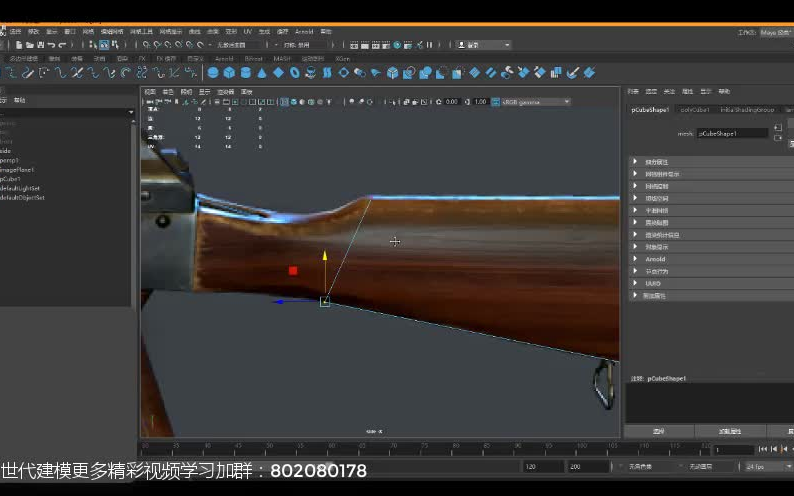
Task: Click the polygon cone shelf icon
Action: tap(261, 72)
